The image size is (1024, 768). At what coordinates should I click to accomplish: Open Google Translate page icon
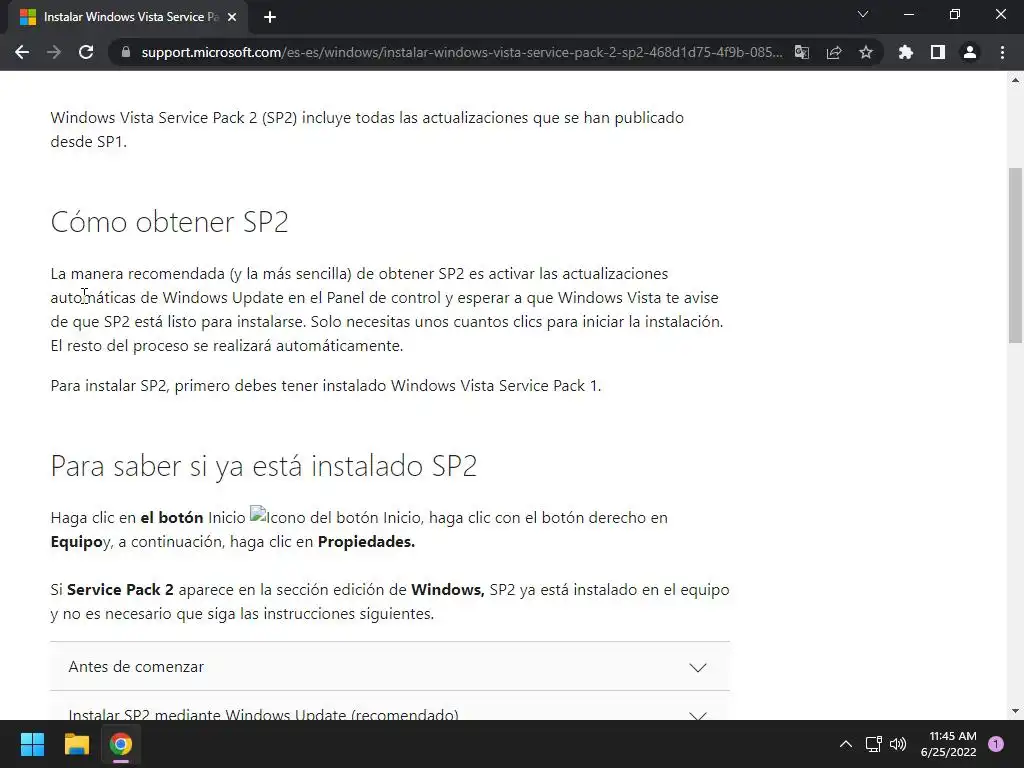pos(801,52)
